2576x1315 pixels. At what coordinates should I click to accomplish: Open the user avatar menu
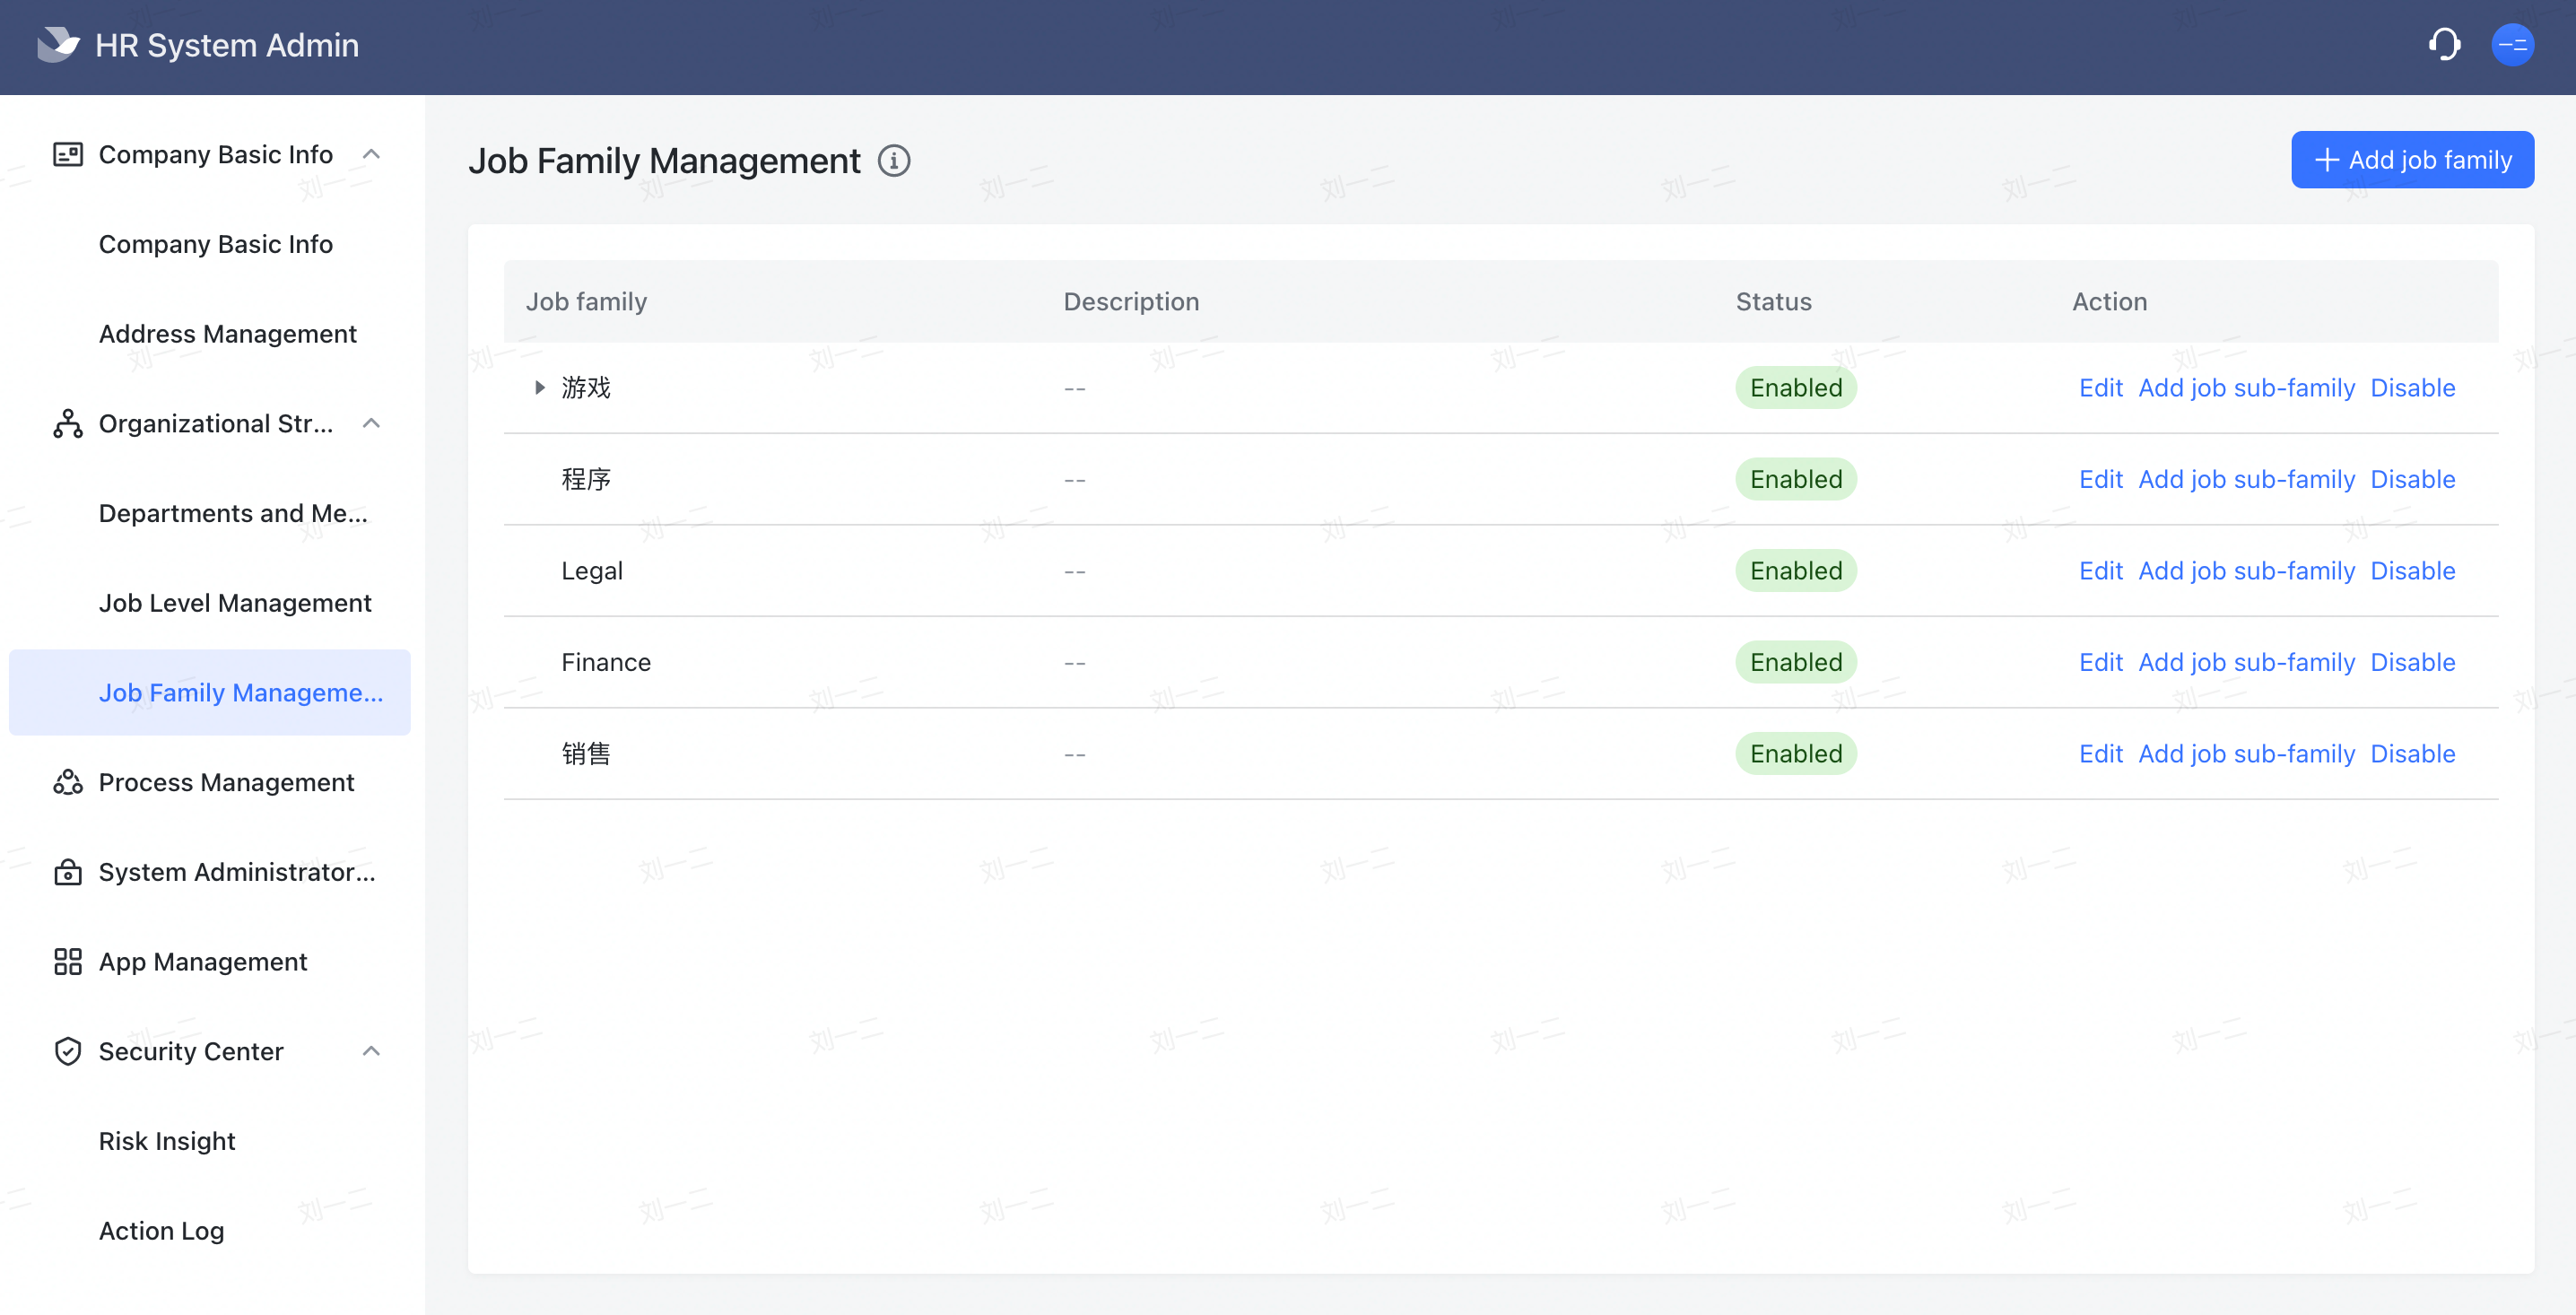(x=2513, y=44)
